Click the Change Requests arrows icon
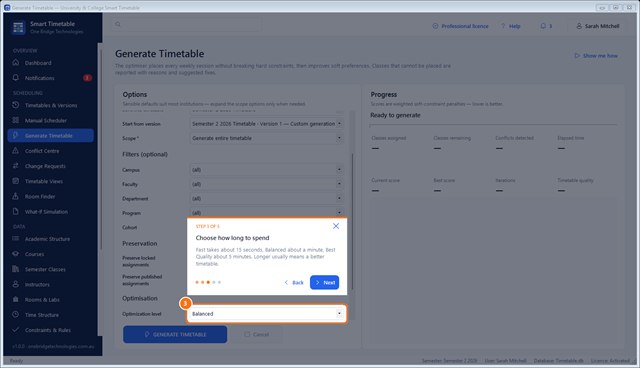The height and width of the screenshot is (368, 640). tap(16, 166)
